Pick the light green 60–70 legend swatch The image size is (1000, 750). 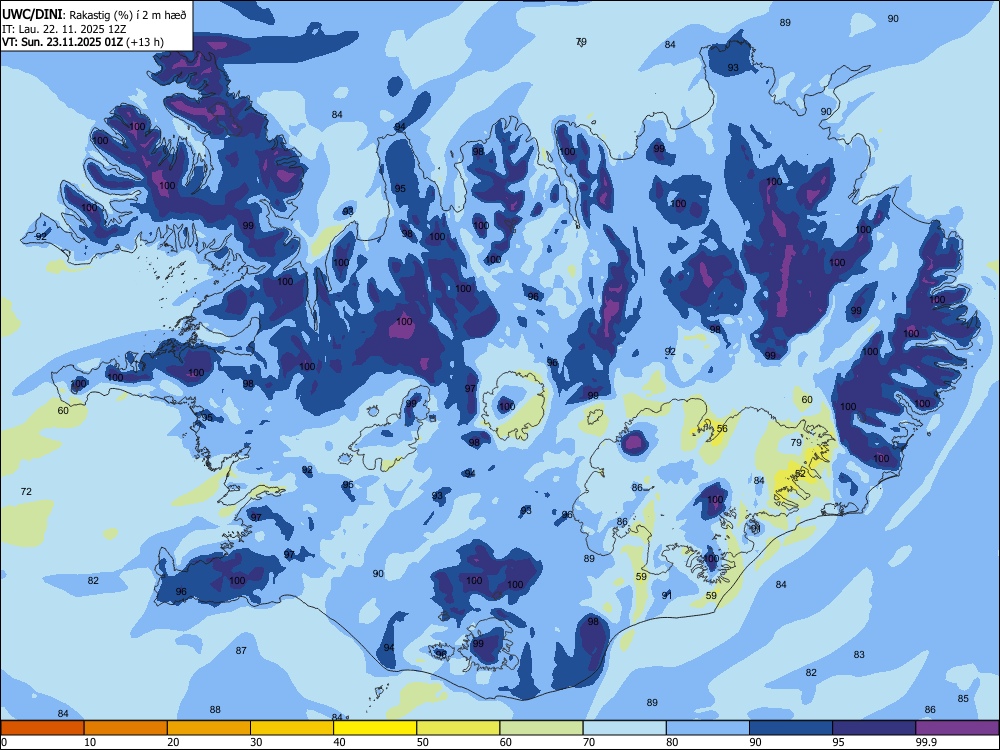[x=541, y=728]
